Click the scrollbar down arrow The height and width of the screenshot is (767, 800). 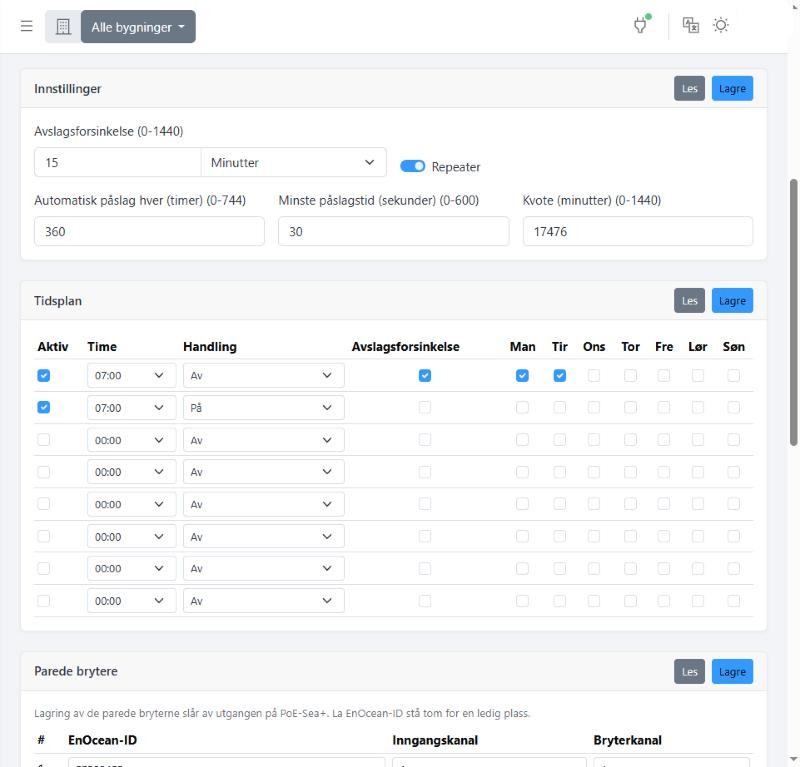click(x=793, y=759)
